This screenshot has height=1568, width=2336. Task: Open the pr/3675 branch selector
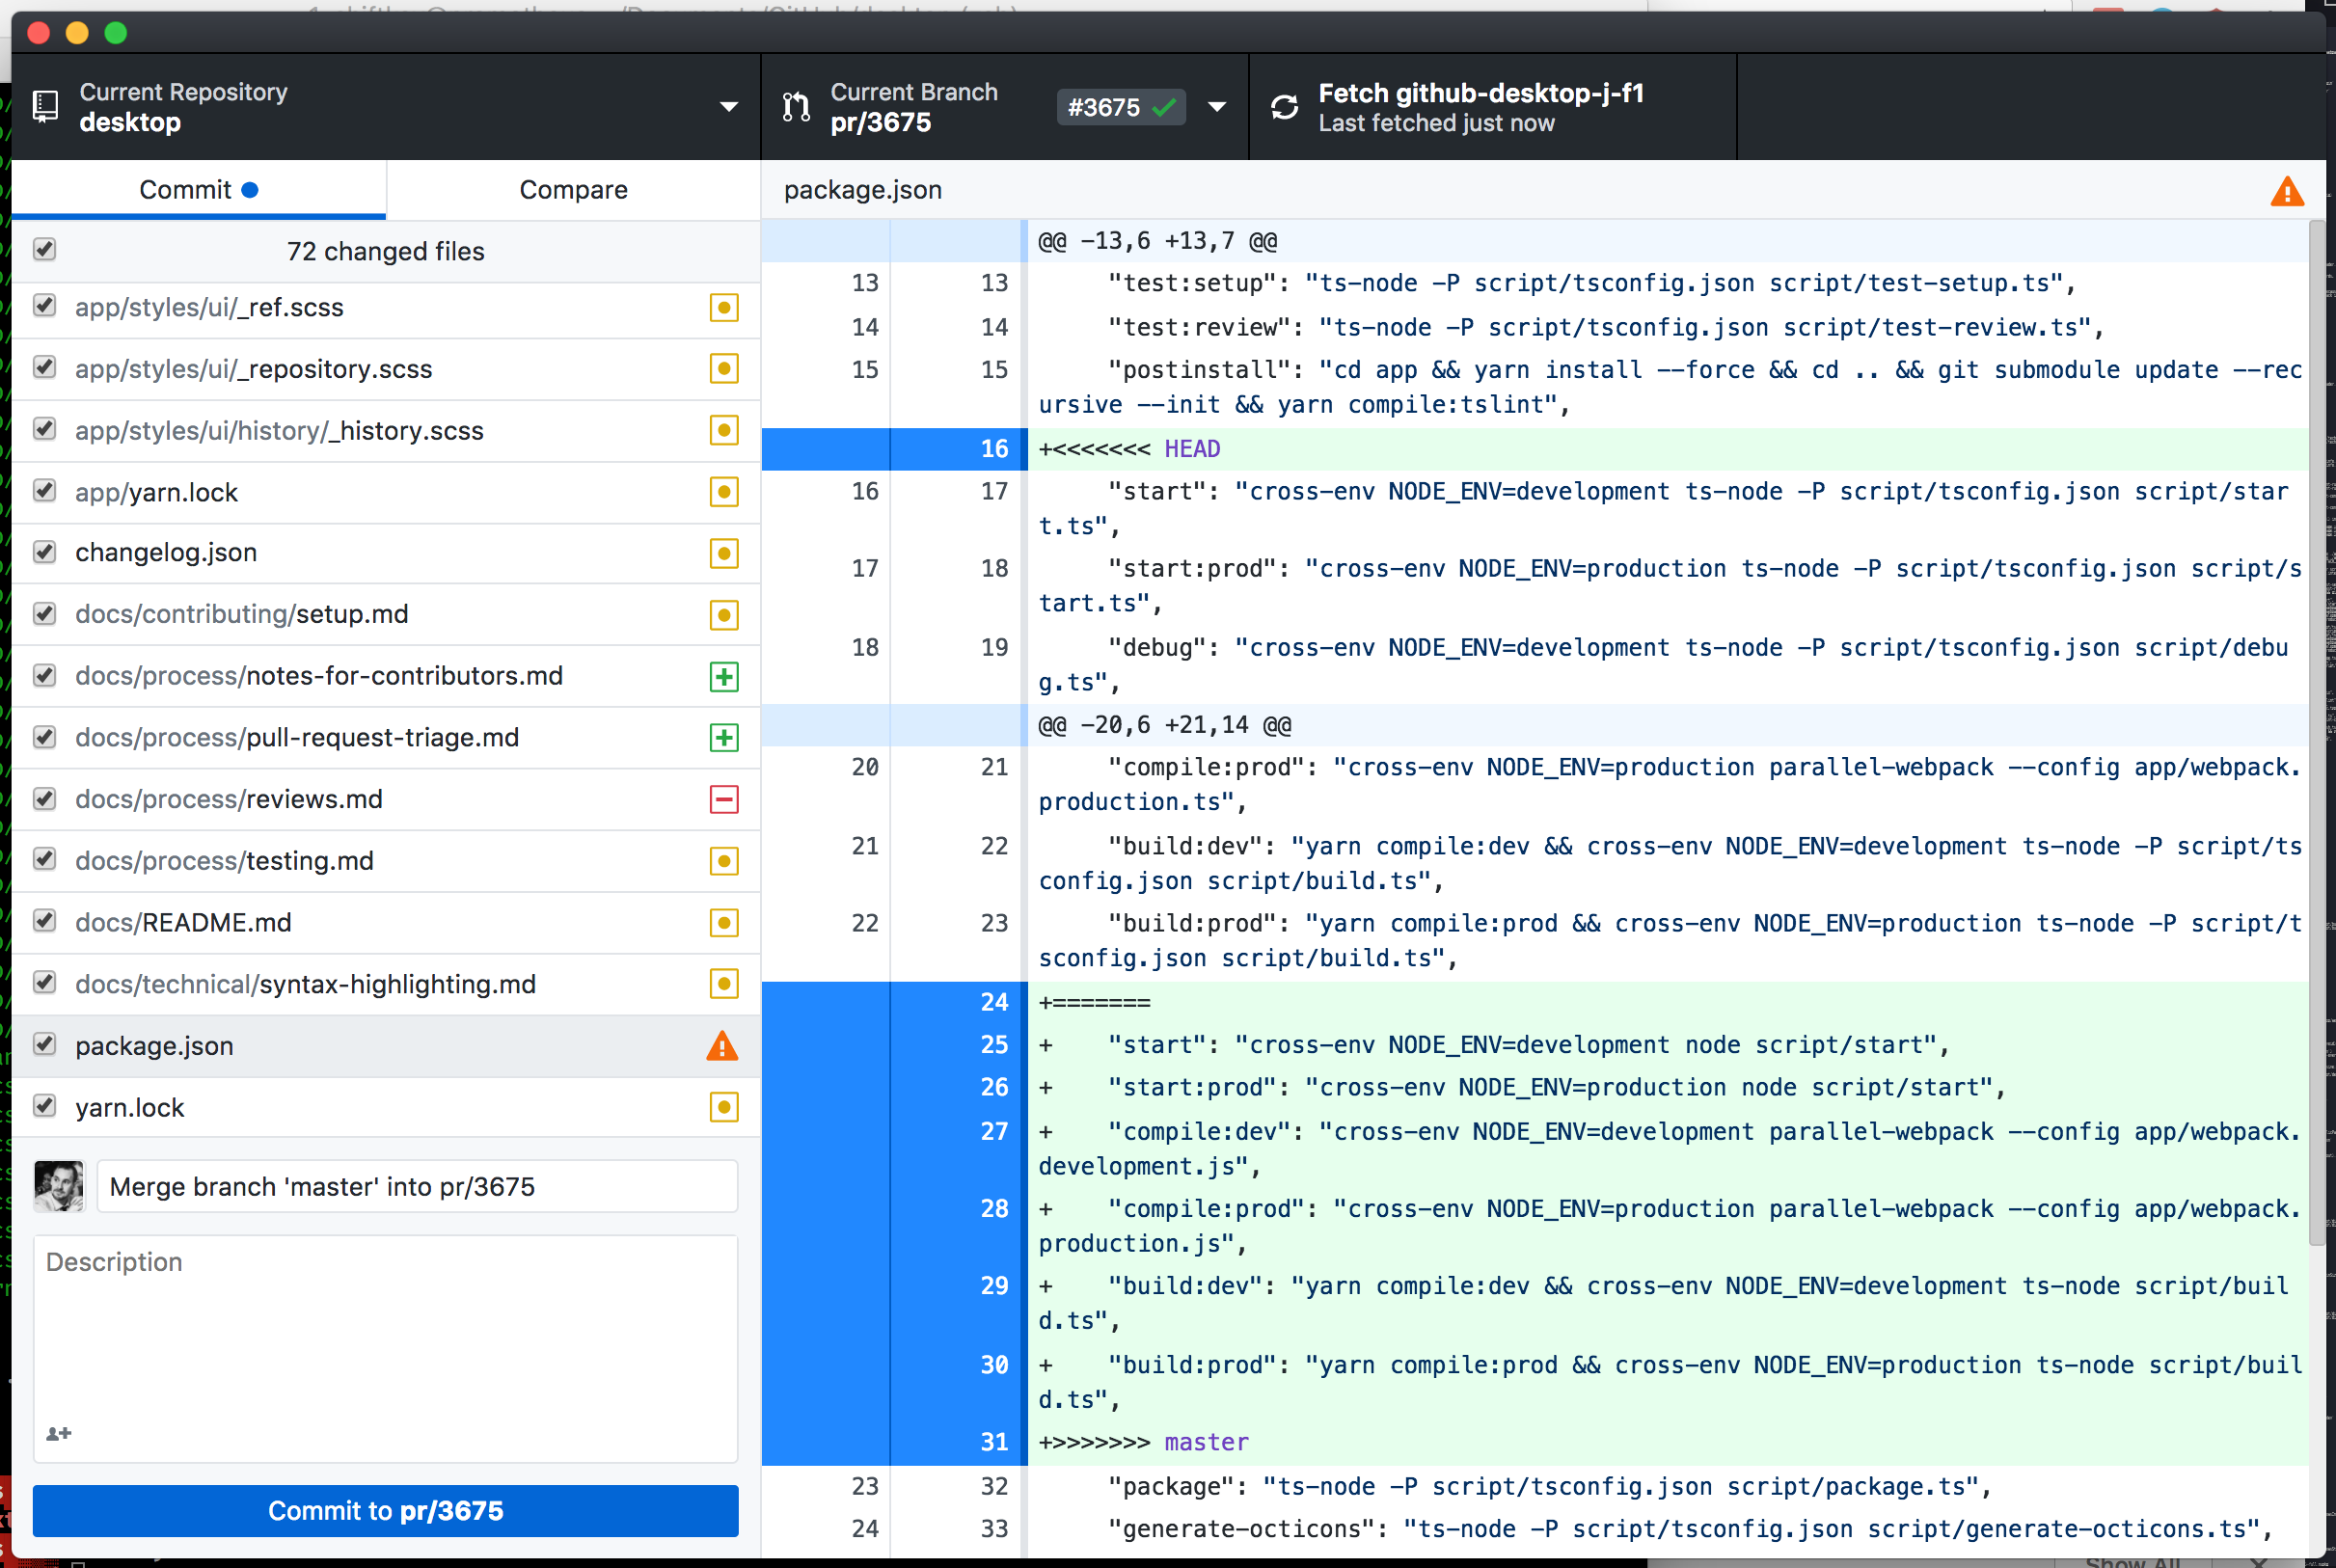(x=1005, y=107)
